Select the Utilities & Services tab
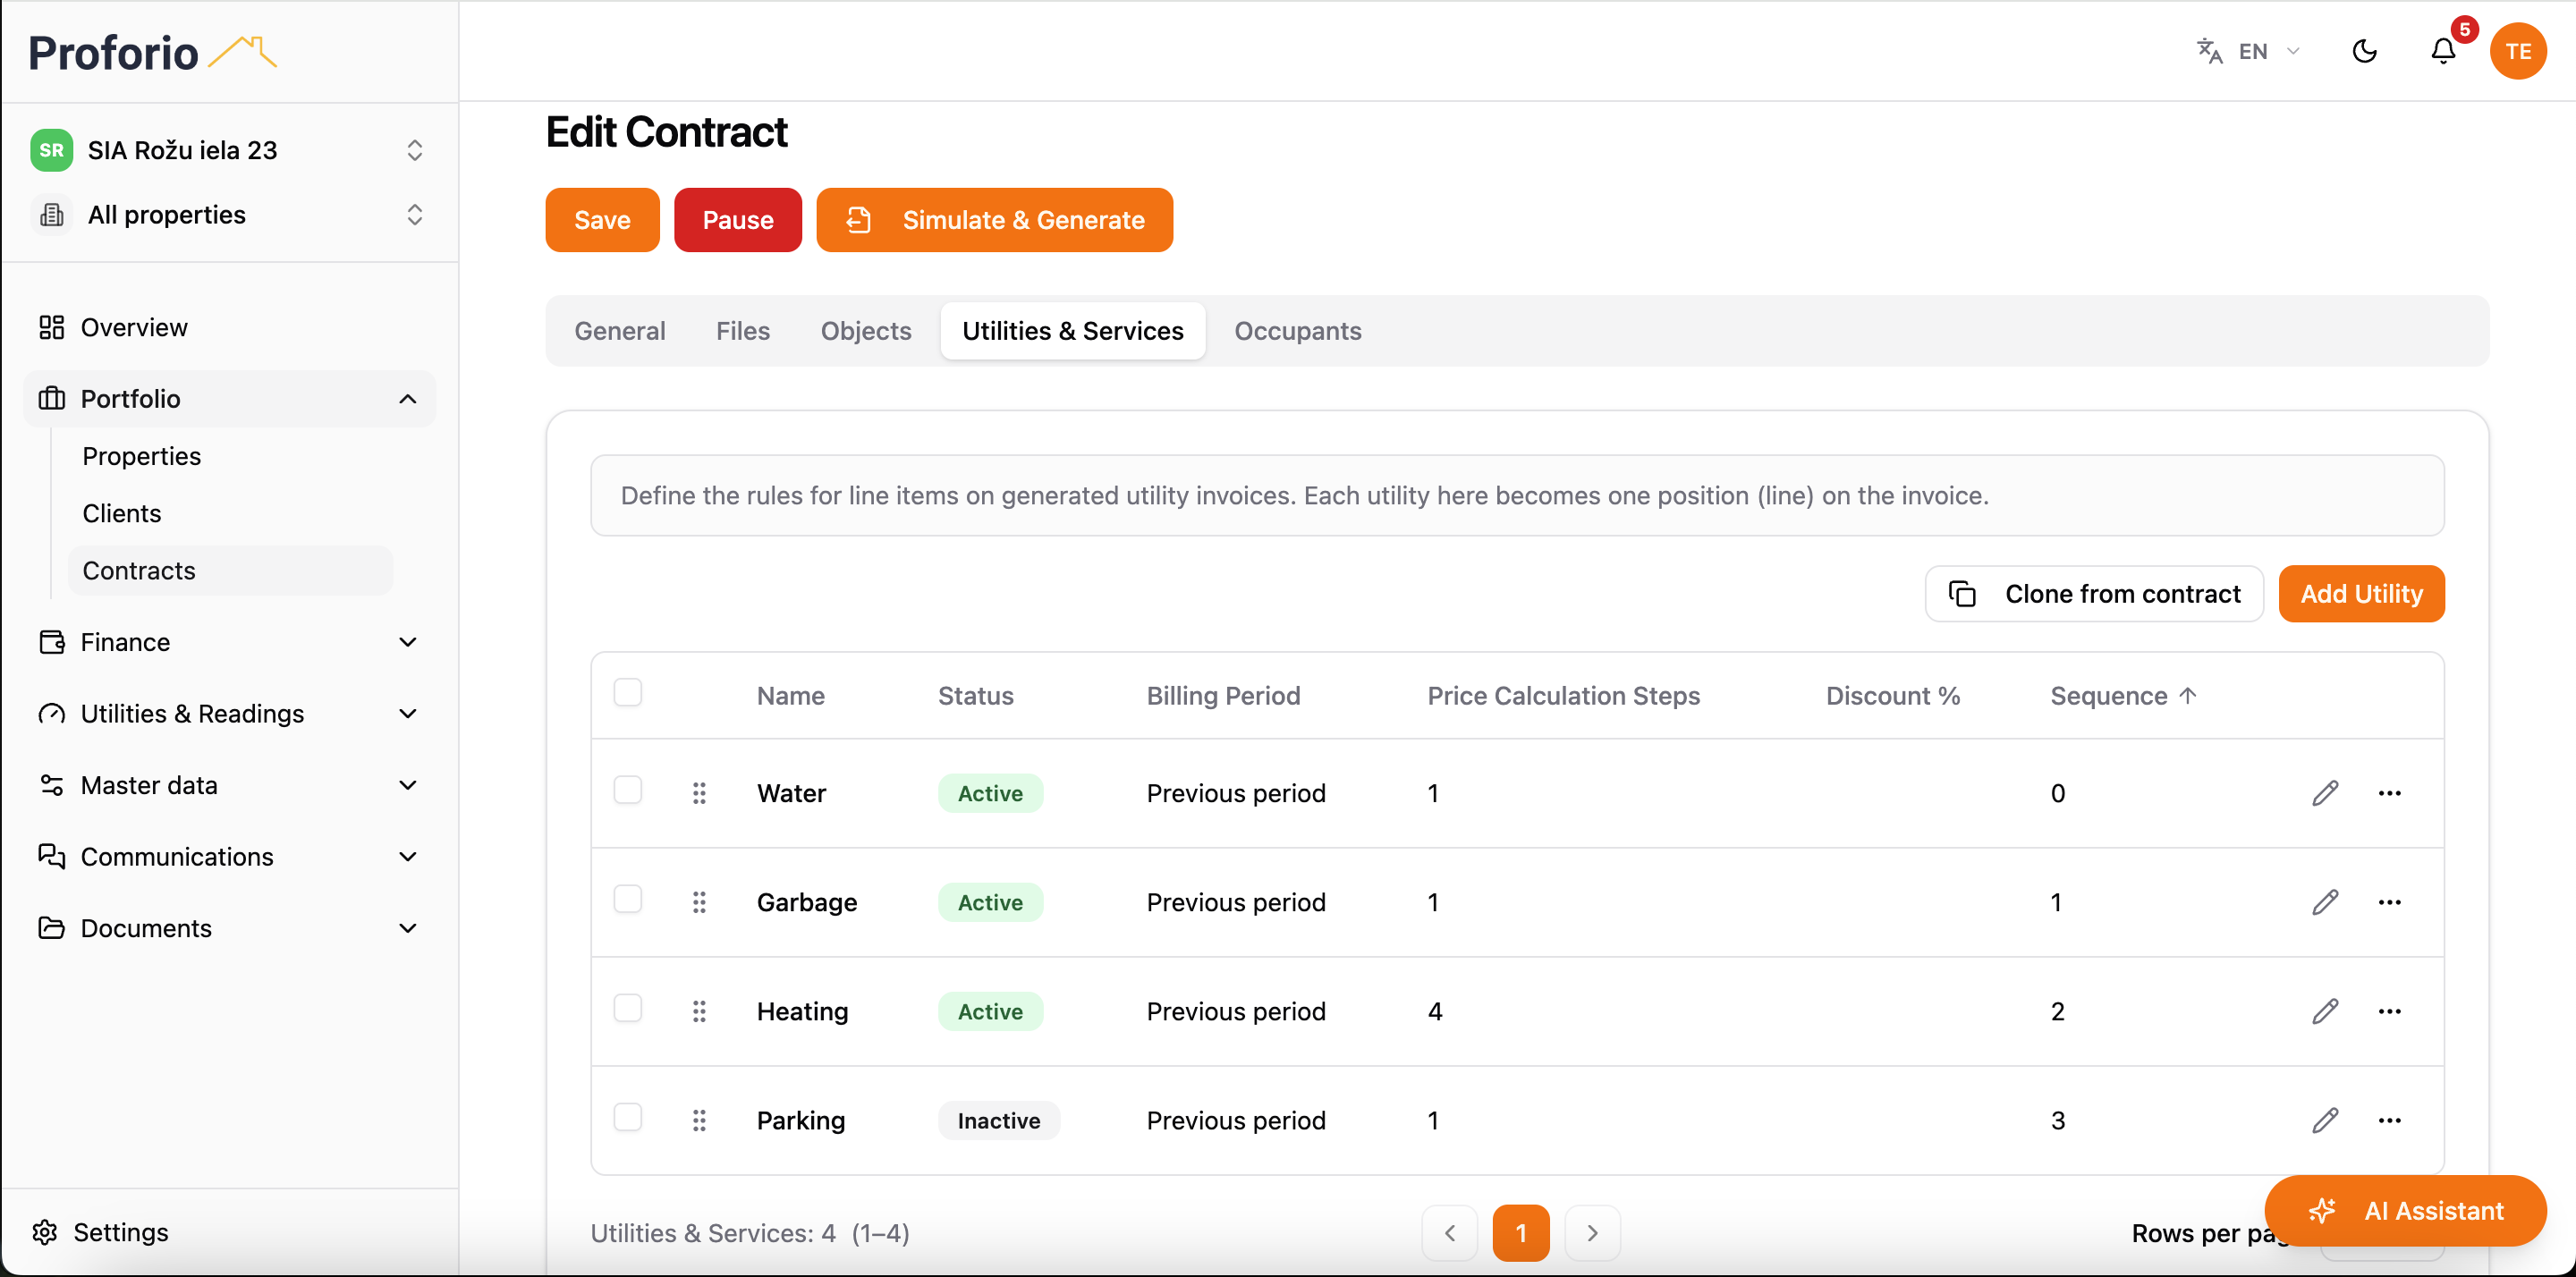2576x1277 pixels. [1072, 331]
